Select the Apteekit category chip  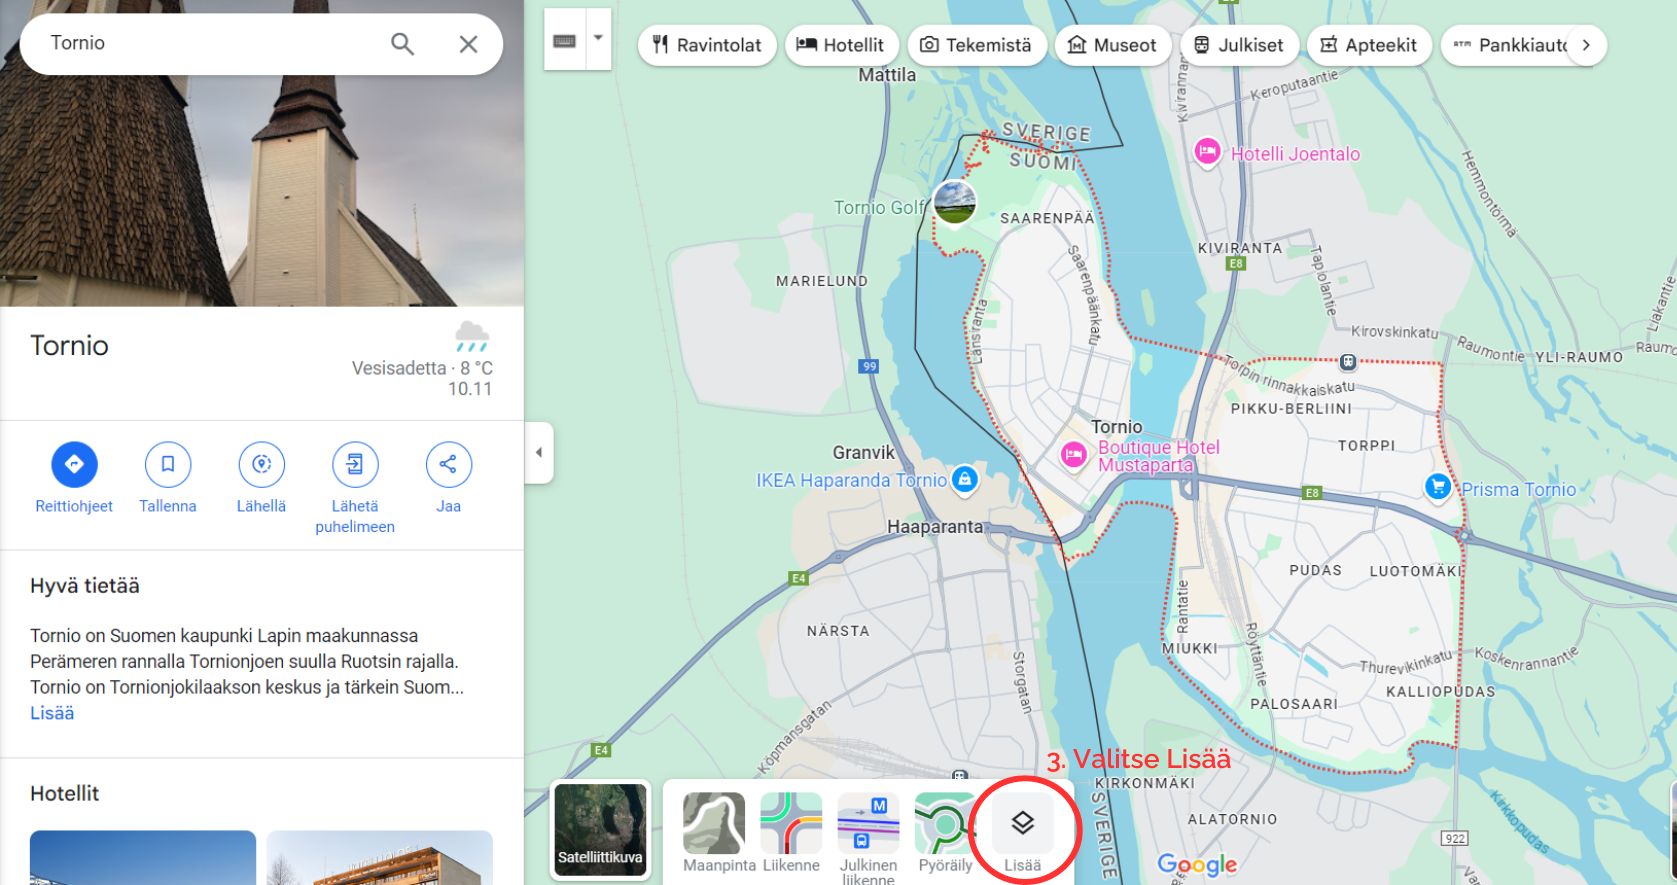(x=1369, y=45)
